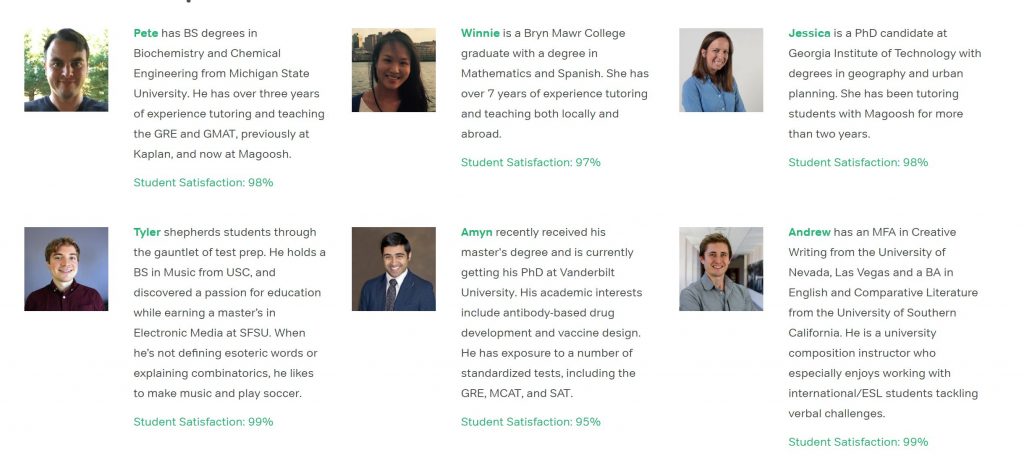
Task: Click Jessica's Student Satisfaction 98% text
Action: [858, 163]
